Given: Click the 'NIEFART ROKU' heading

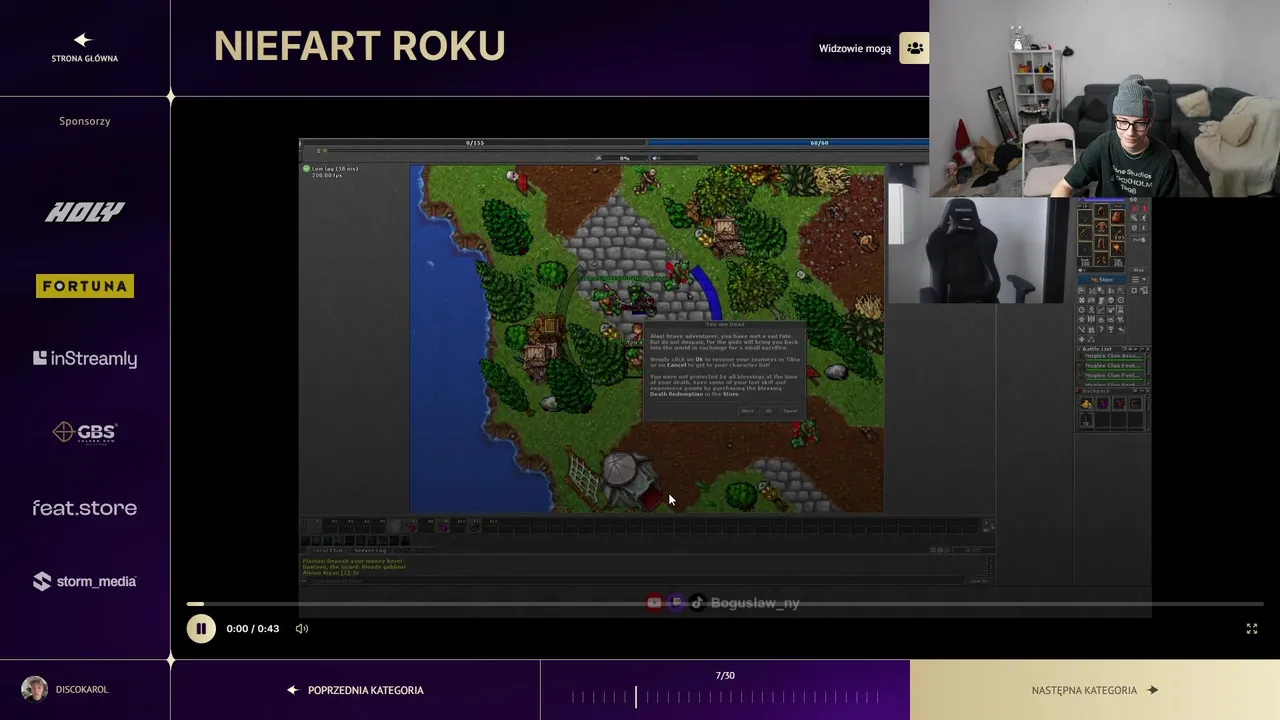Looking at the screenshot, I should tap(359, 46).
